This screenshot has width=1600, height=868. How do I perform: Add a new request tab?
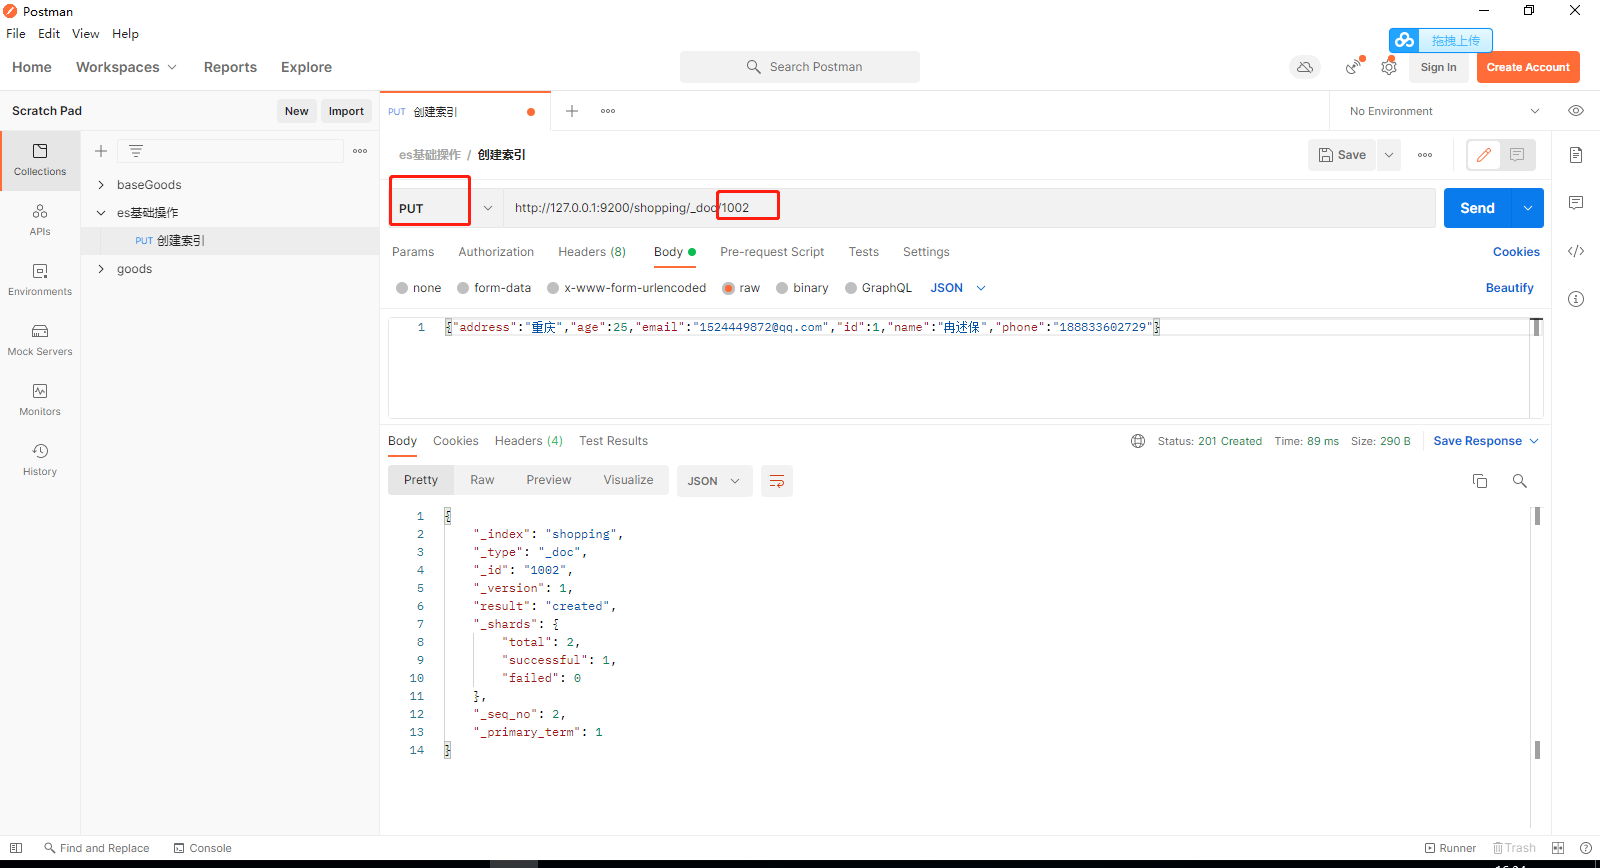pyautogui.click(x=572, y=111)
